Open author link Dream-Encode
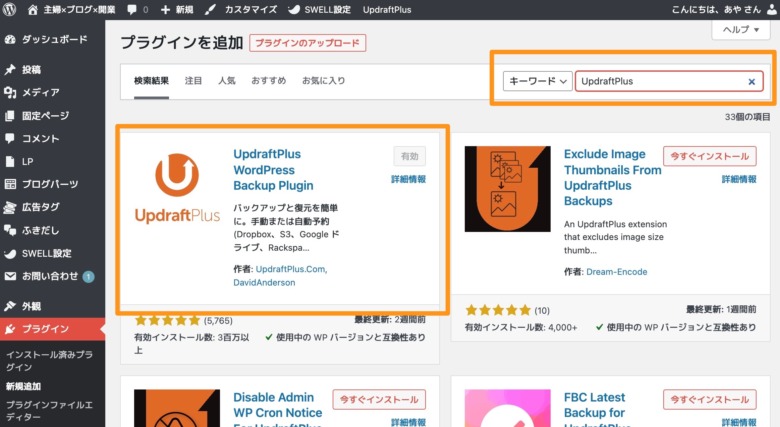 click(x=617, y=272)
